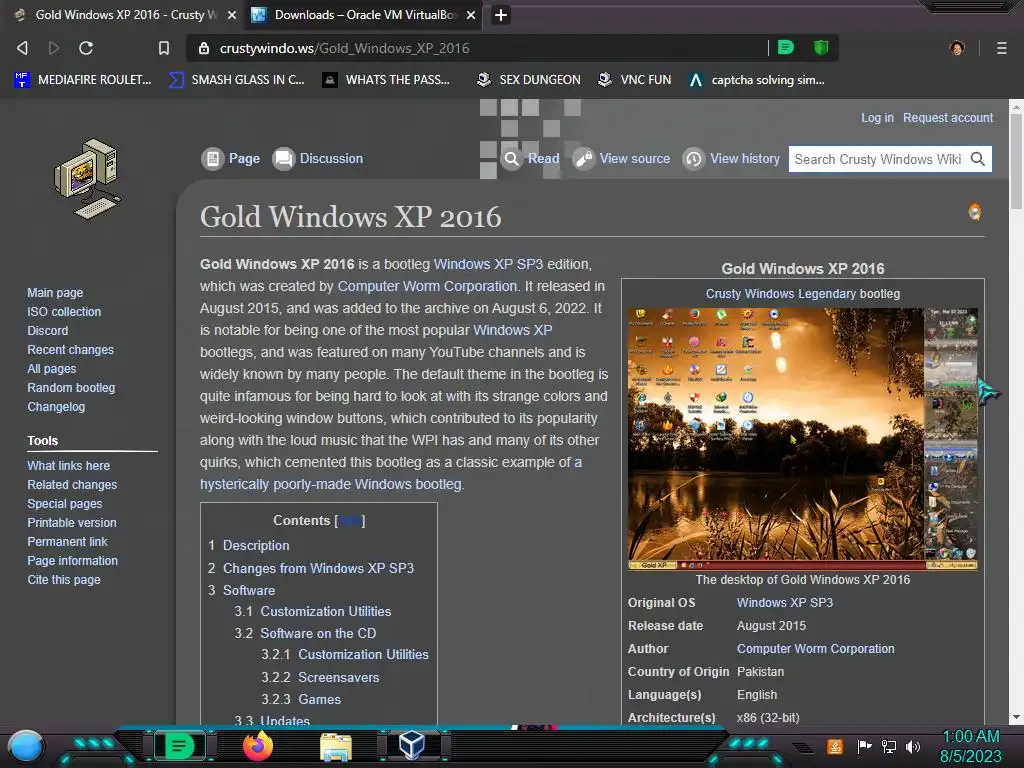Click the Crusty Windows Wiki computer logo
Screen dimensions: 1024x768
88,179
